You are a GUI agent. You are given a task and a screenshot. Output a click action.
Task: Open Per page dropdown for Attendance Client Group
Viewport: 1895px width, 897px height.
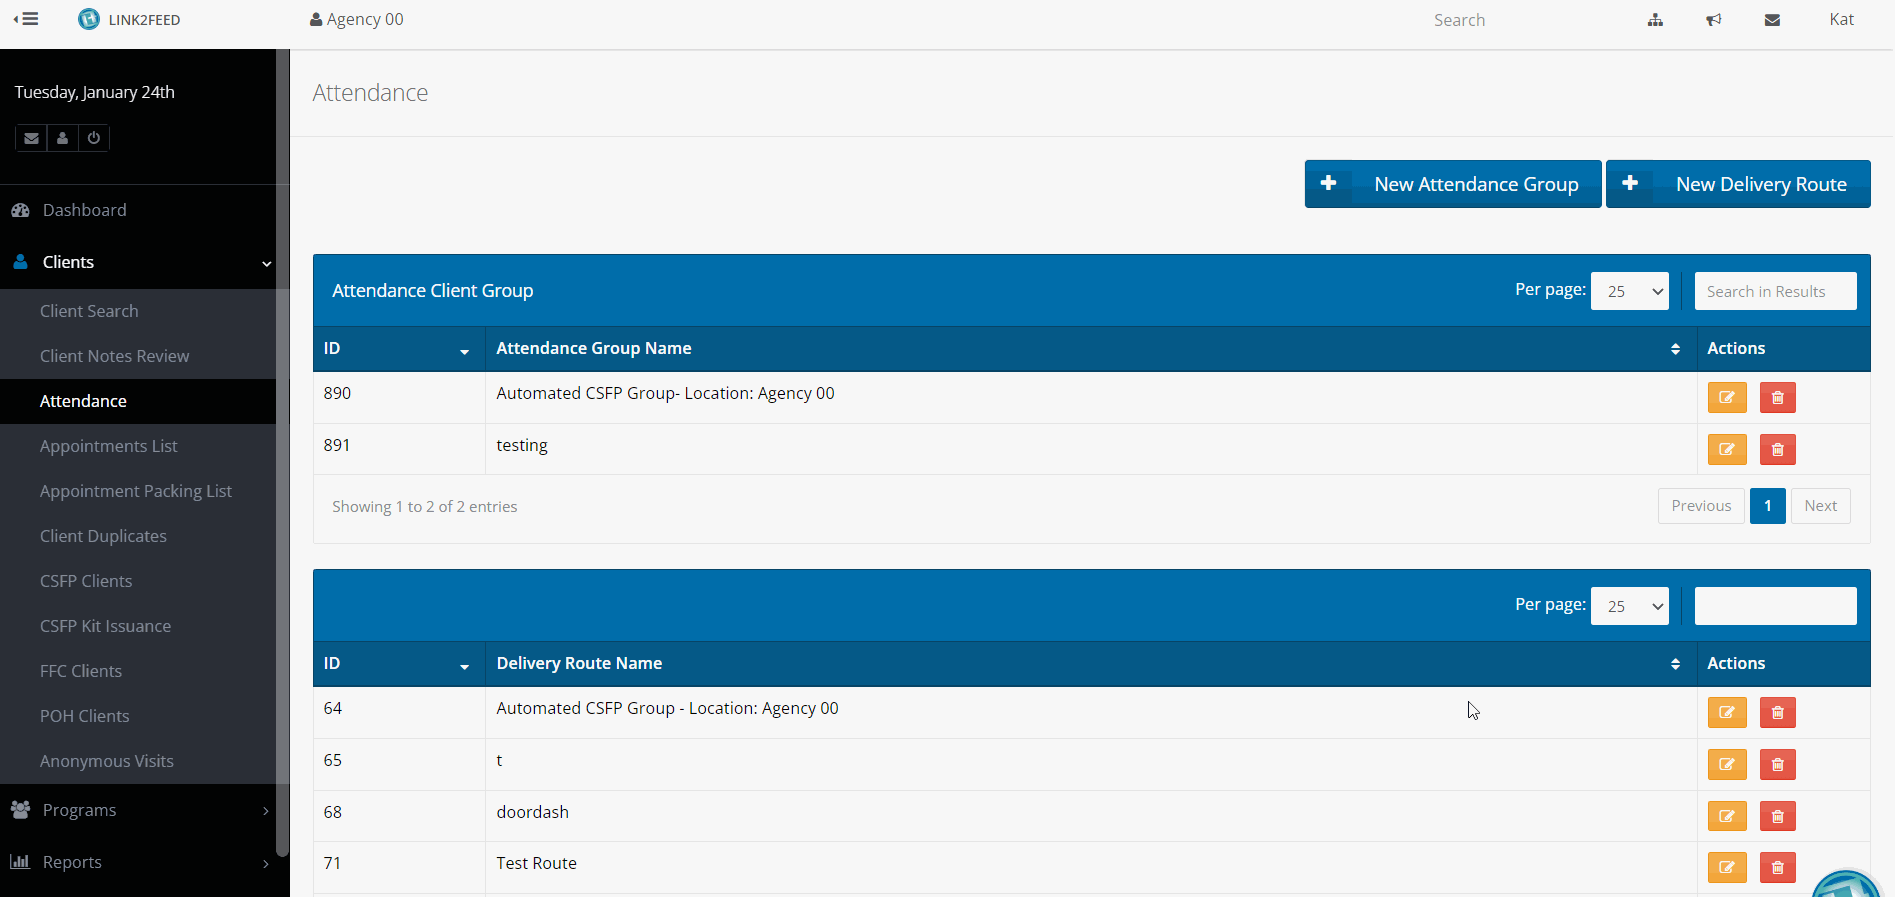coord(1629,292)
